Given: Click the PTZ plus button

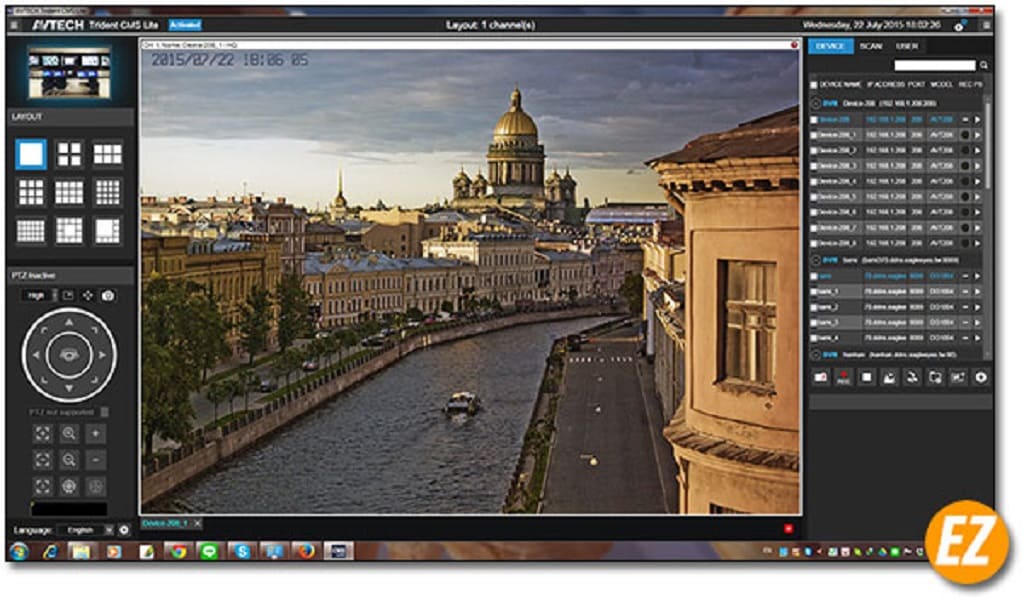Looking at the screenshot, I should (95, 434).
